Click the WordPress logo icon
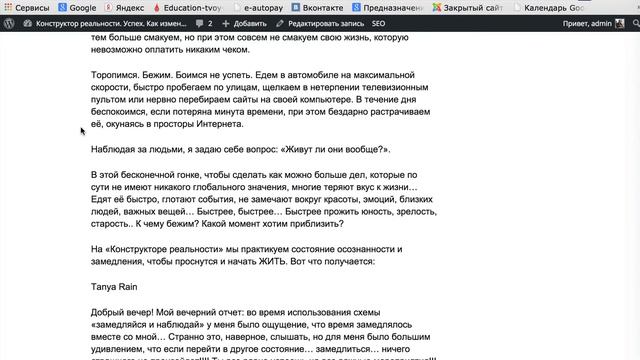This screenshot has height=360, width=640. point(9,24)
